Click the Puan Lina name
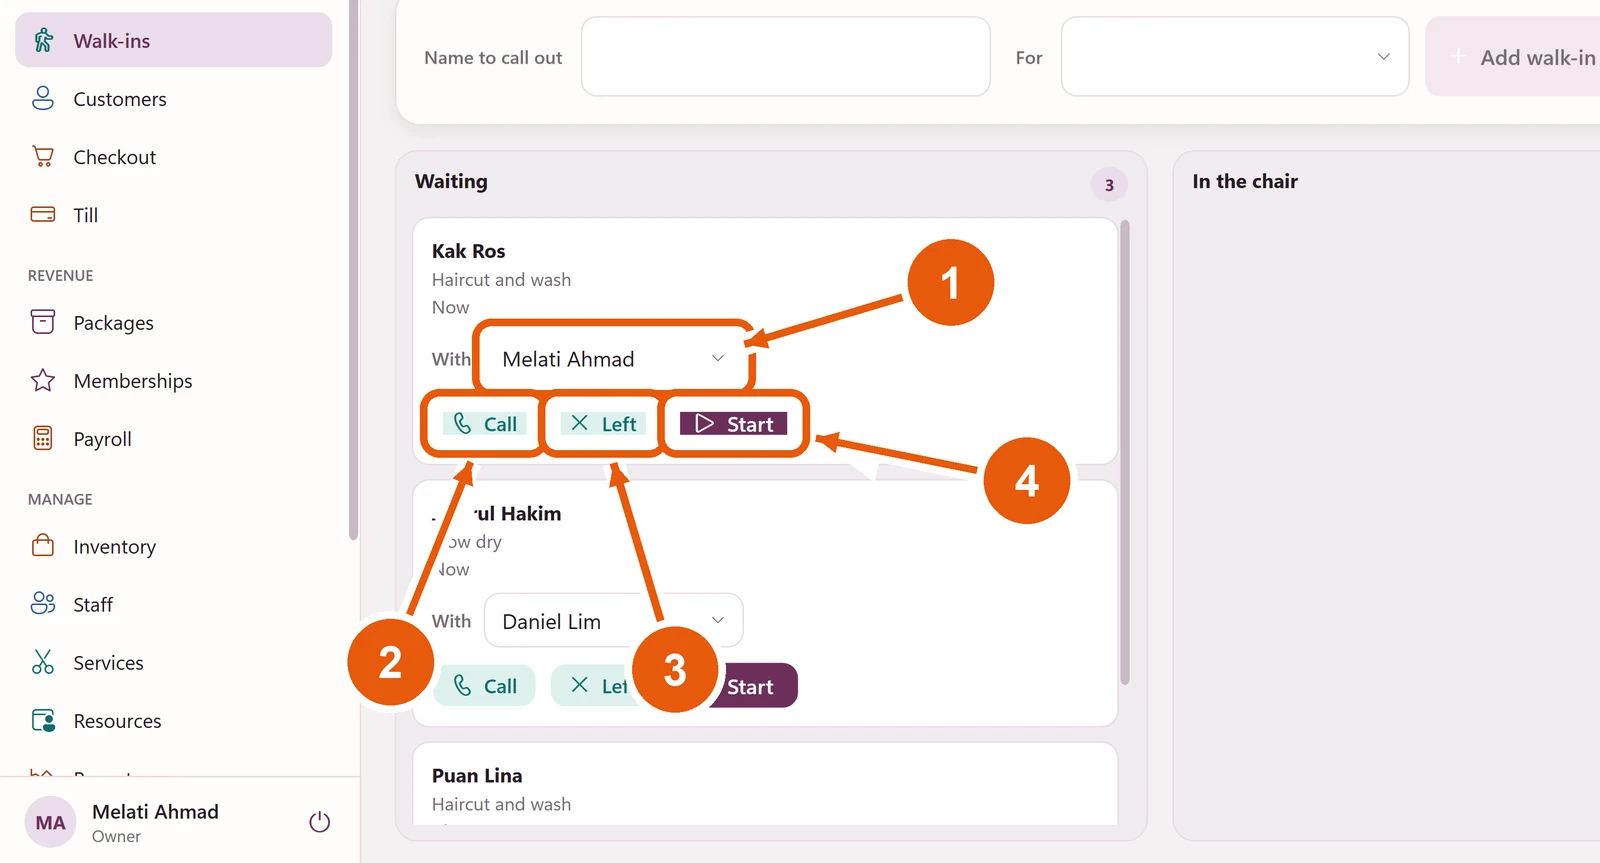Viewport: 1600px width, 863px height. (477, 775)
